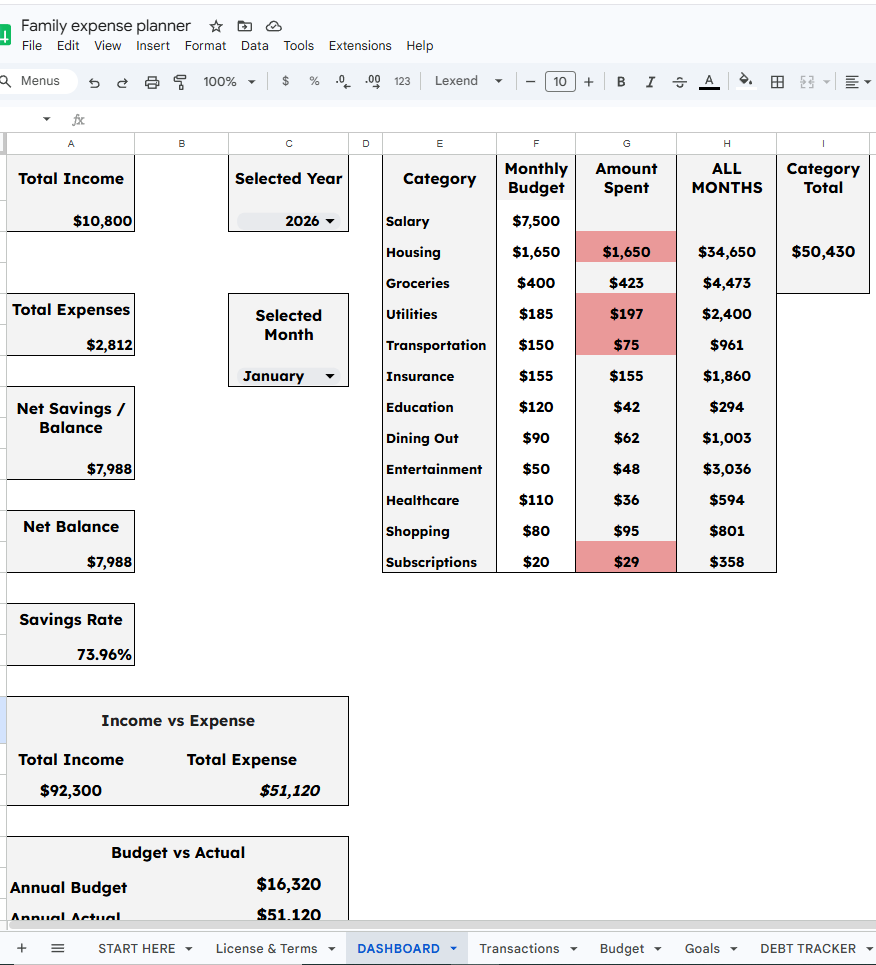This screenshot has height=965, width=876.
Task: Switch to the Goals sheet
Action: coord(702,948)
